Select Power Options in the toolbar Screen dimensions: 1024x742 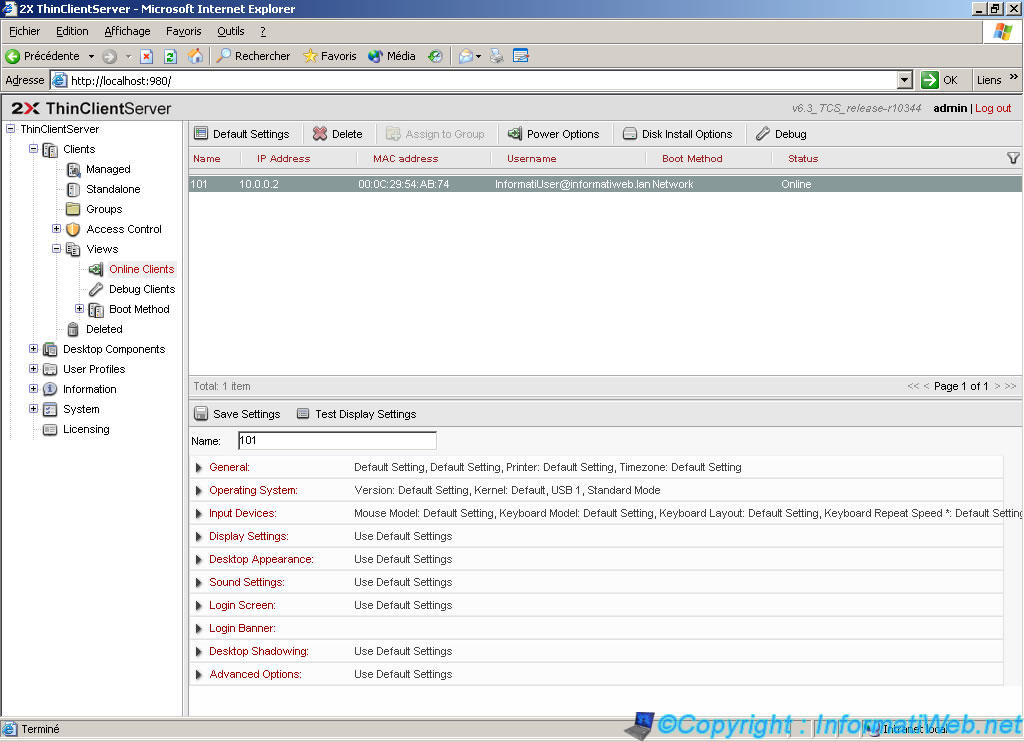554,133
